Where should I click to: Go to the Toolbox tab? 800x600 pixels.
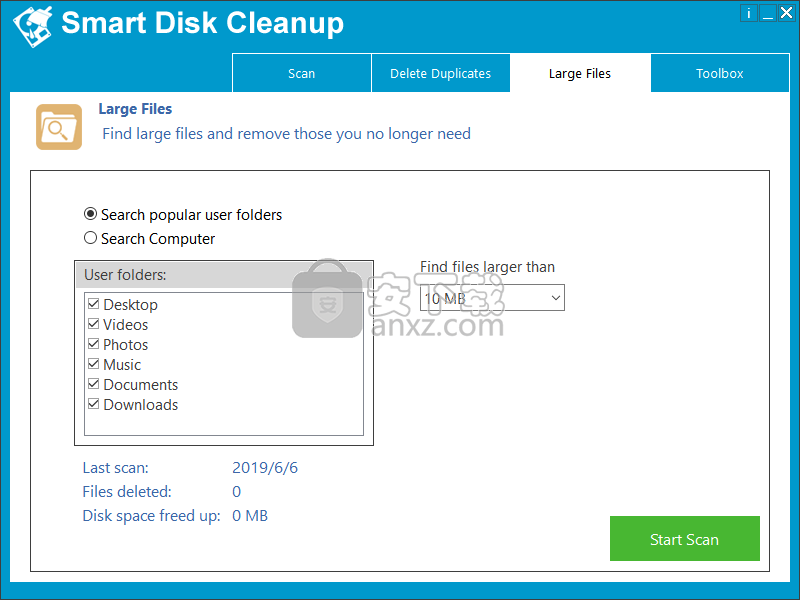coord(719,73)
